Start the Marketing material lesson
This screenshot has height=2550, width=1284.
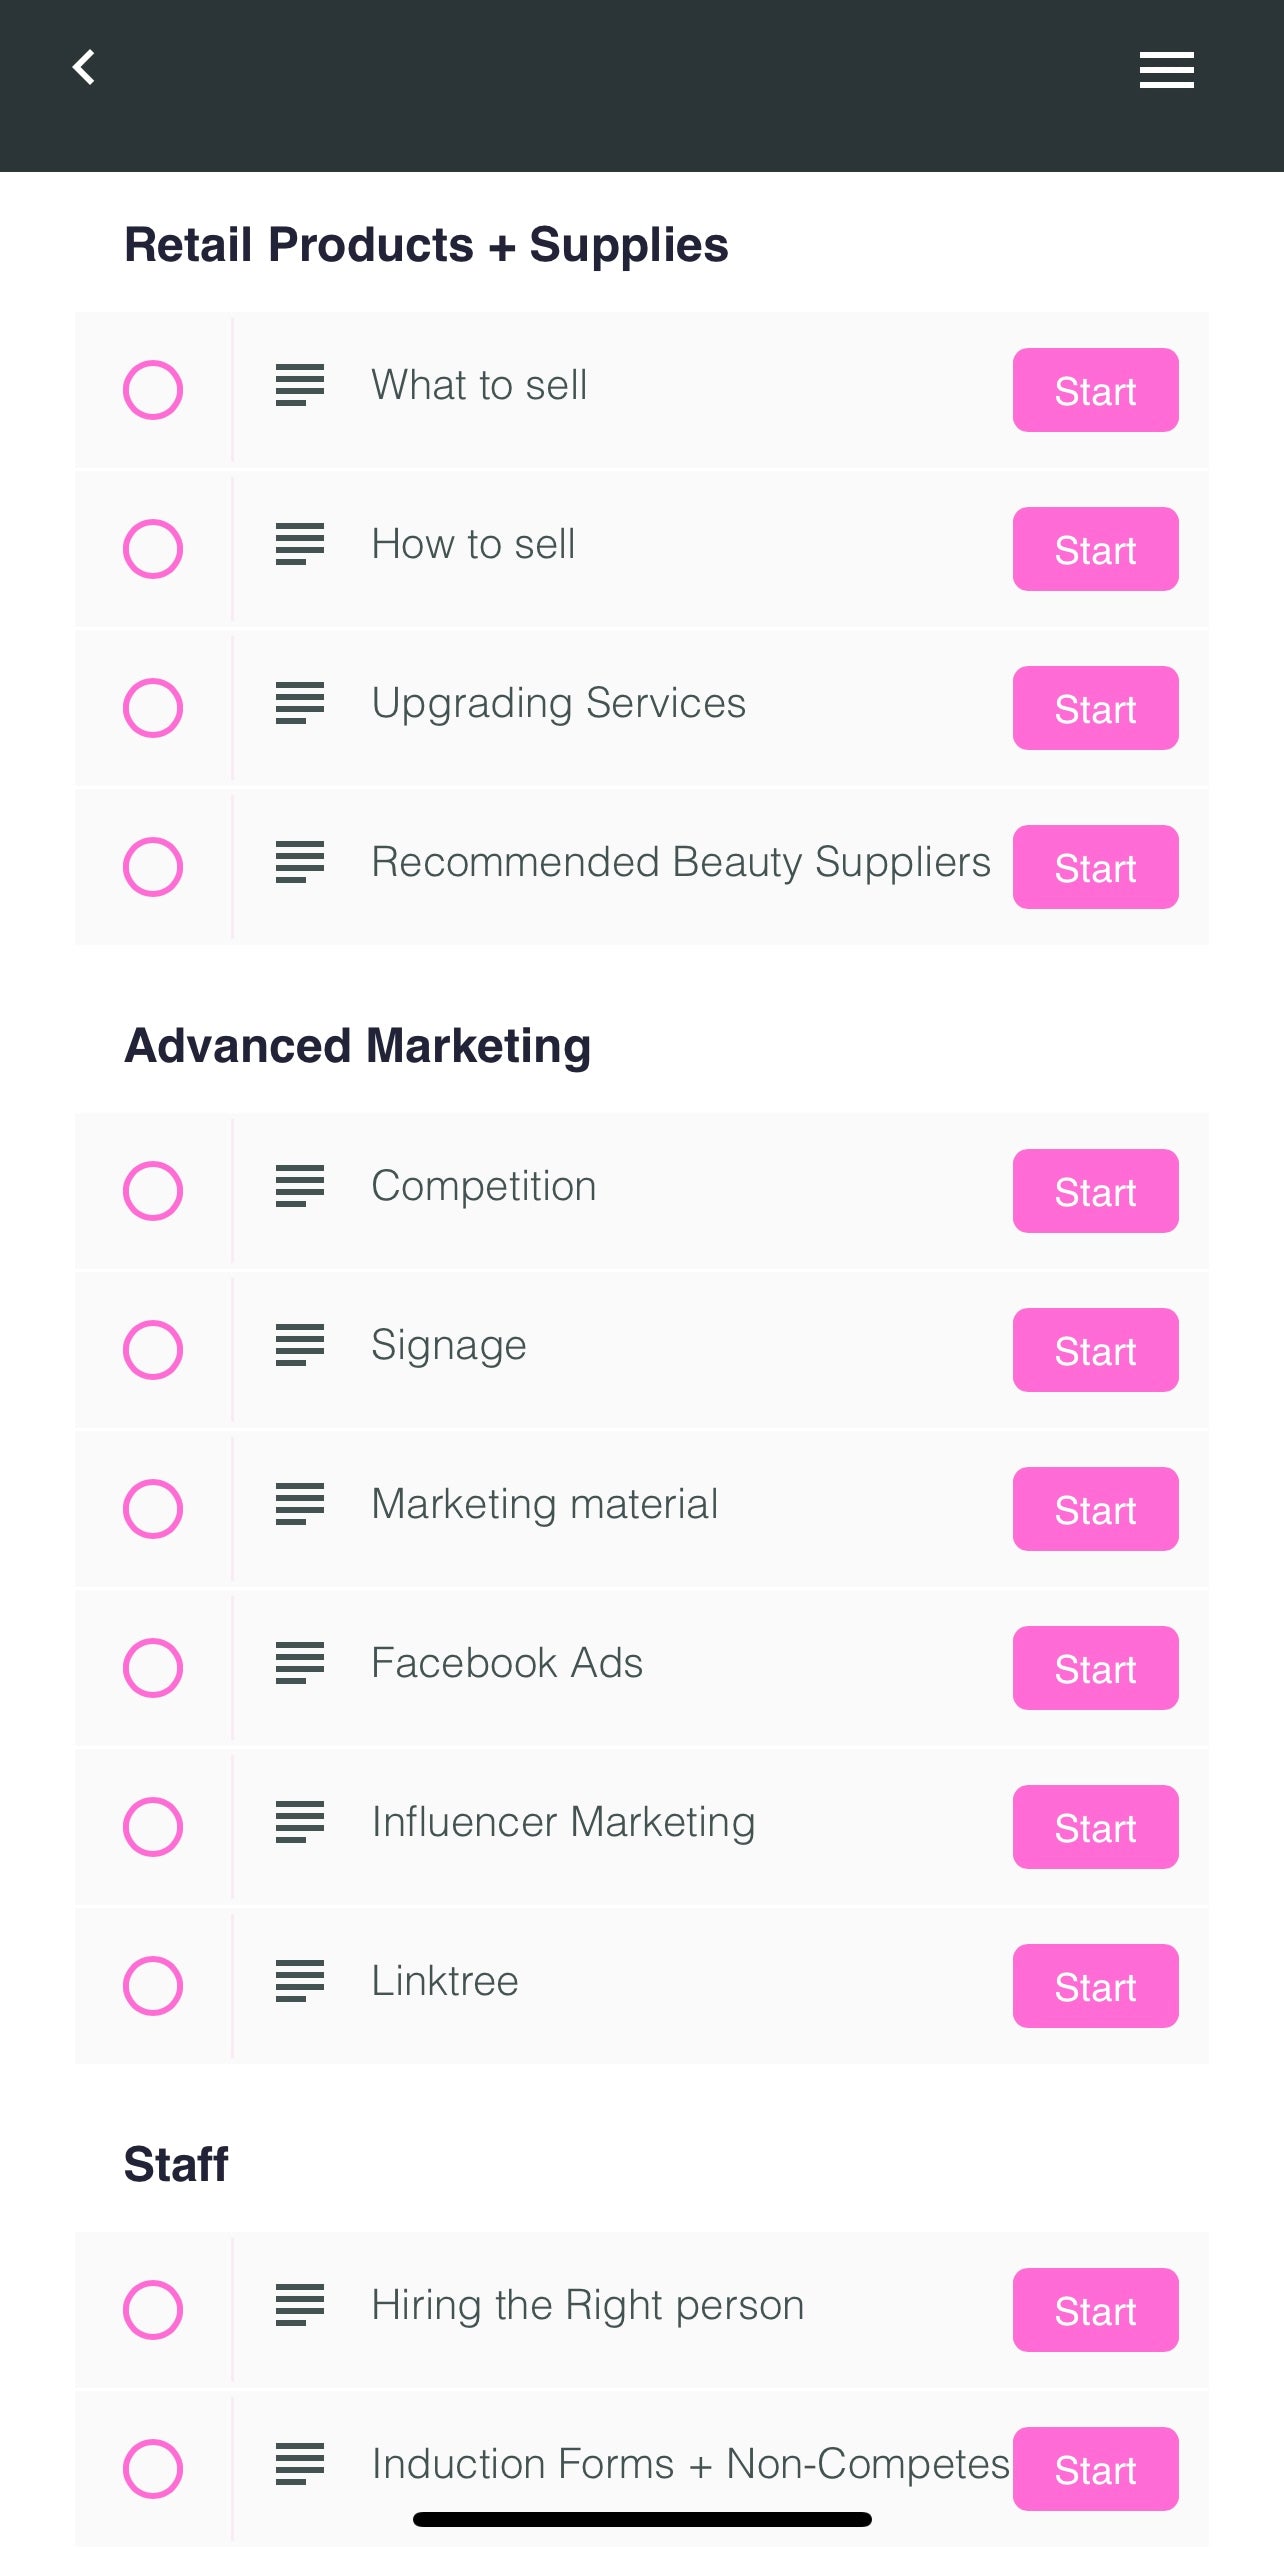tap(1095, 1509)
